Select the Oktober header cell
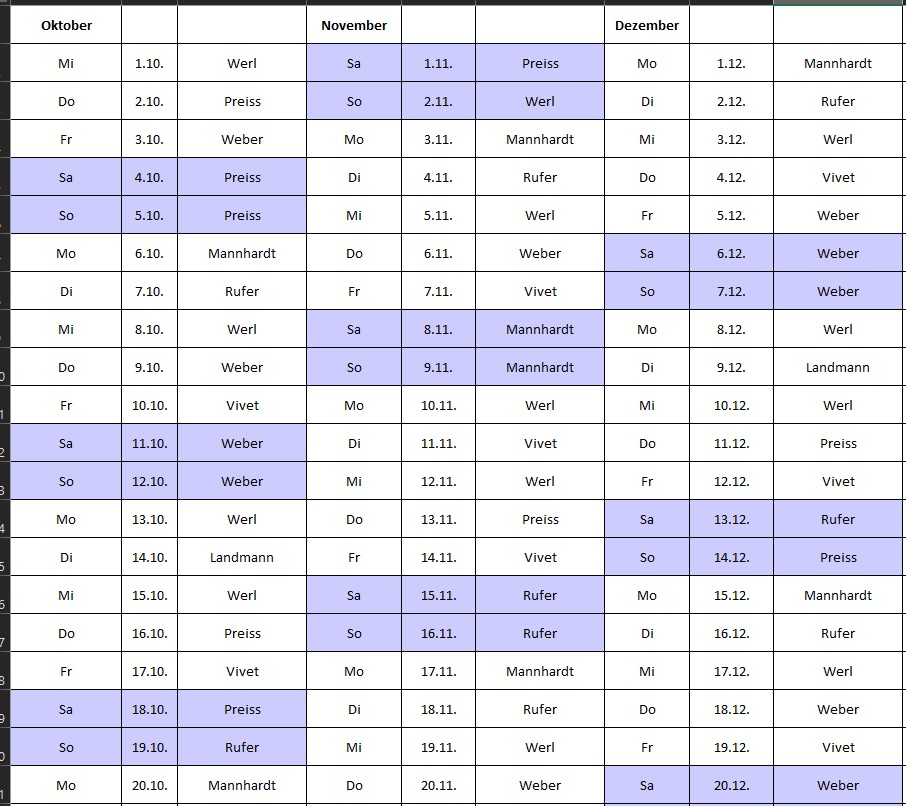 click(x=66, y=25)
